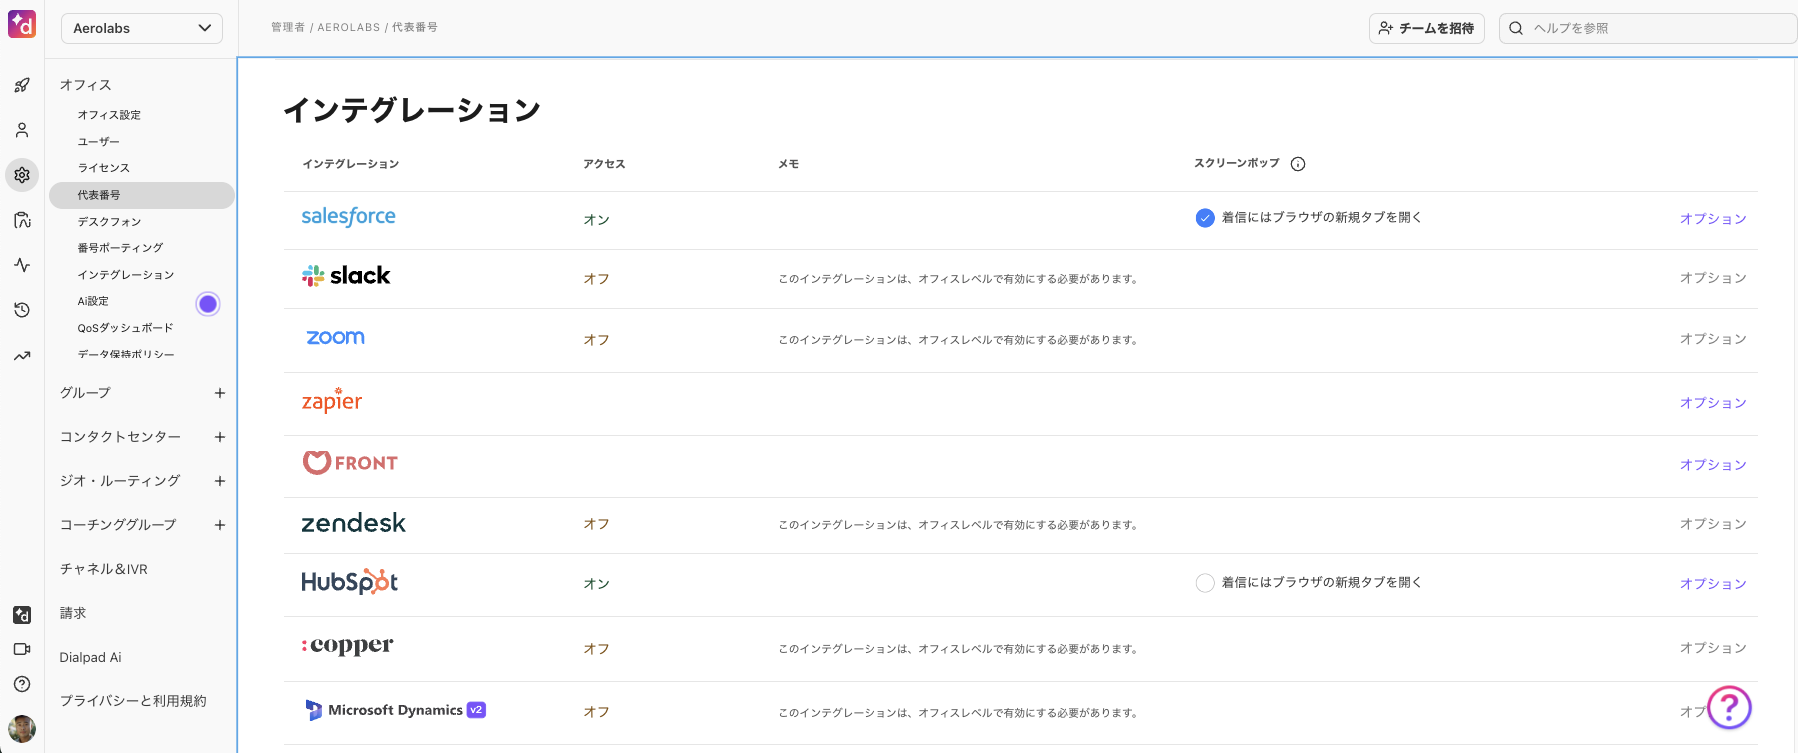Viewport: 1798px width, 753px height.
Task: Open オフィス設定 in the sidebar
Action: [109, 115]
